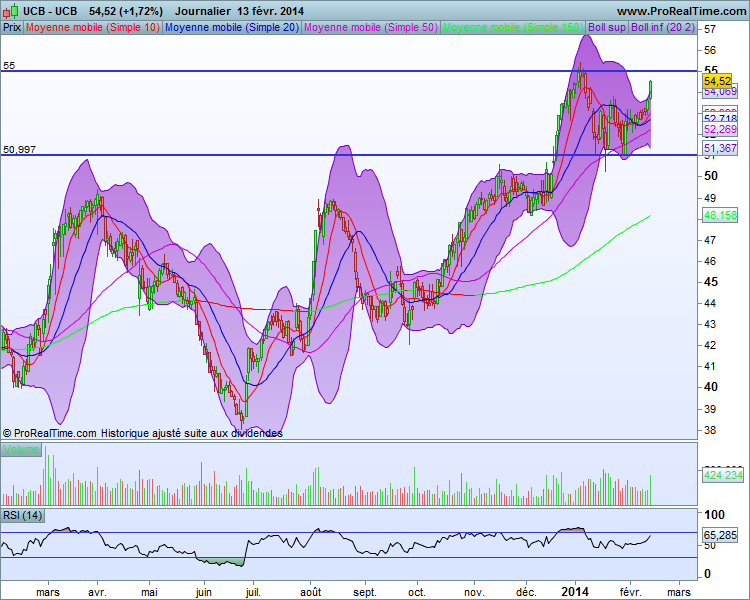Viewport: 750px width, 600px height.
Task: Click the UCB - UCB ticker title
Action: click(50, 11)
